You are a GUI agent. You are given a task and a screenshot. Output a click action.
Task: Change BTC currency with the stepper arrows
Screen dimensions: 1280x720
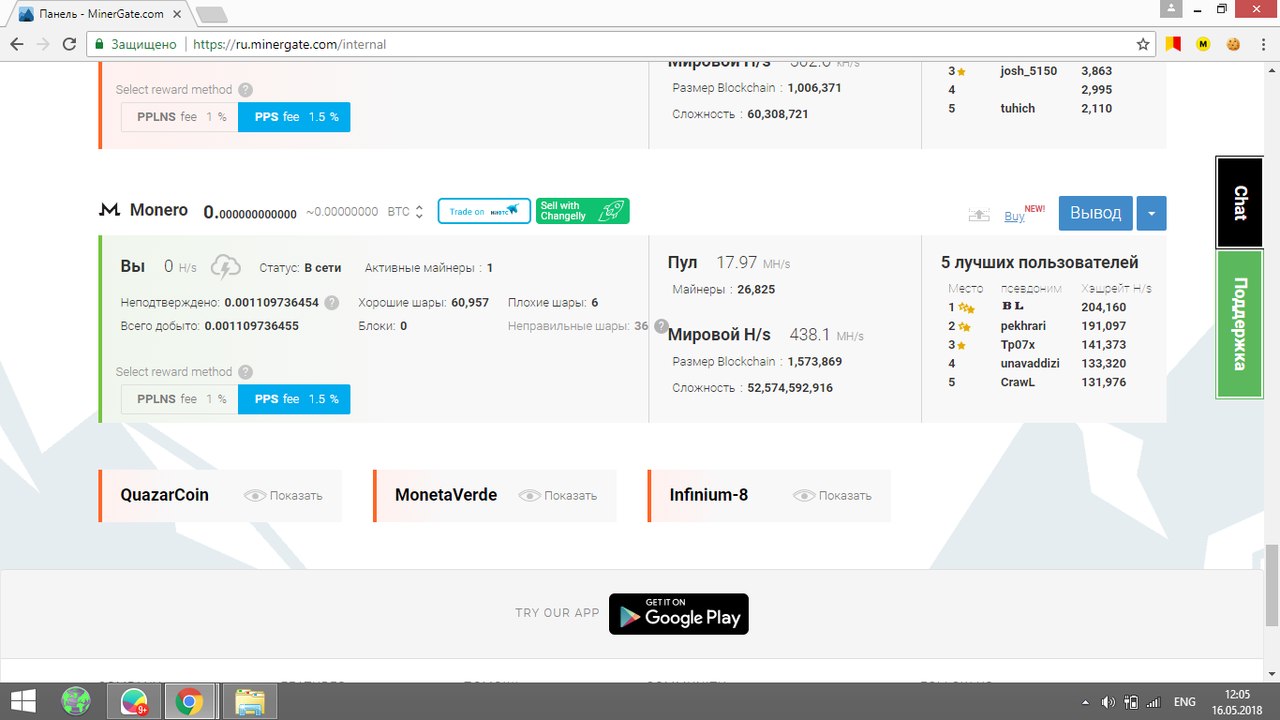(x=419, y=212)
